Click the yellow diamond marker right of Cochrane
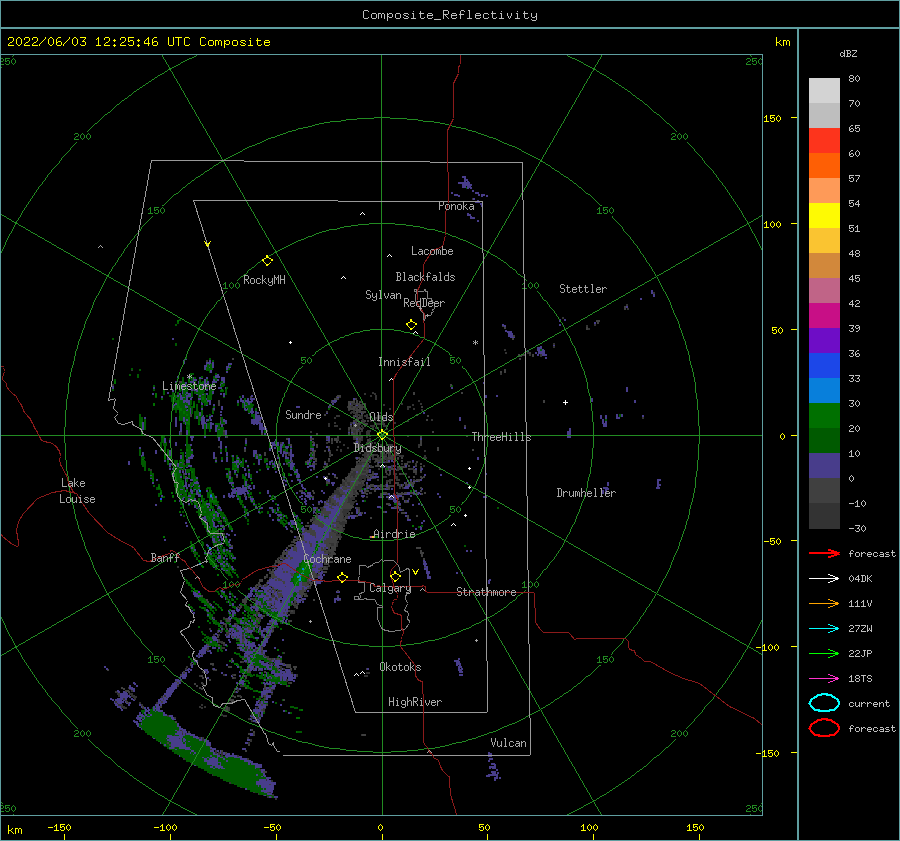 343,577
